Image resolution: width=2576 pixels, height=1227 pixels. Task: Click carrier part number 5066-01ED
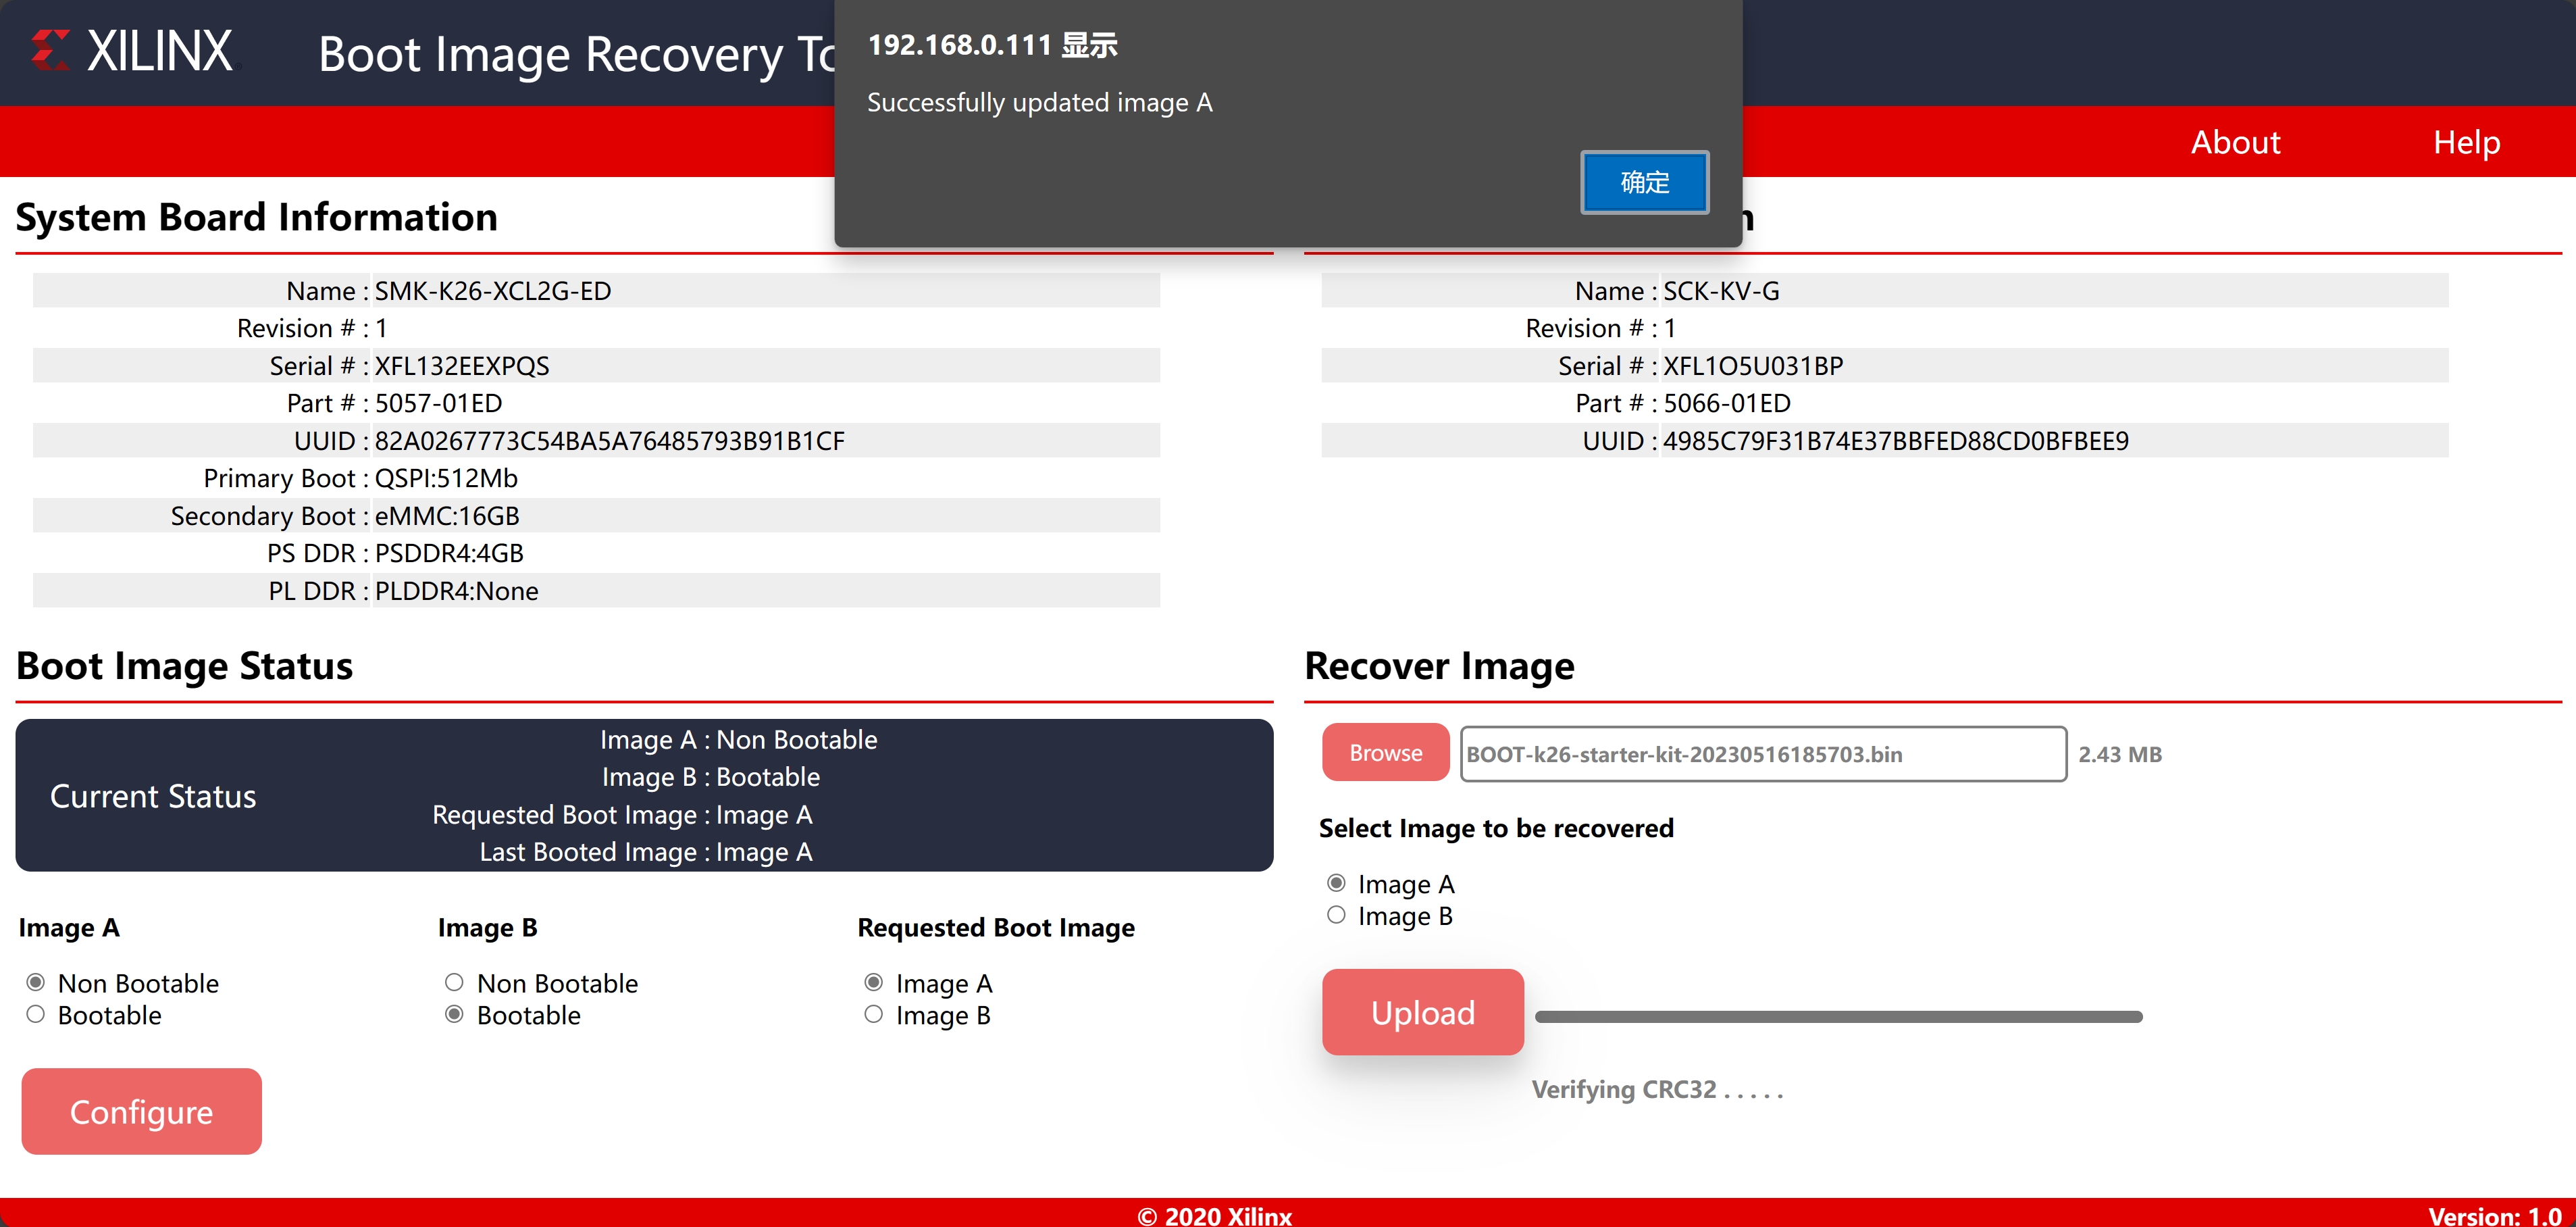coord(1727,403)
